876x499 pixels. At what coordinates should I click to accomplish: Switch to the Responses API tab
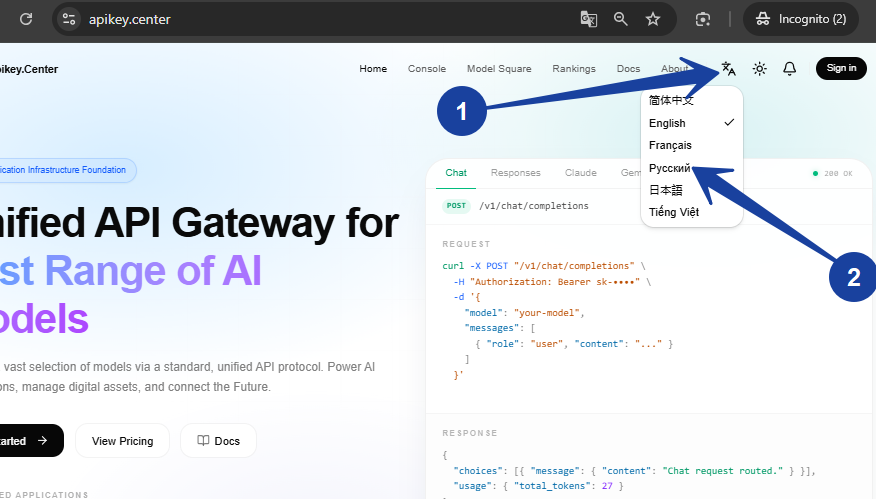(516, 173)
